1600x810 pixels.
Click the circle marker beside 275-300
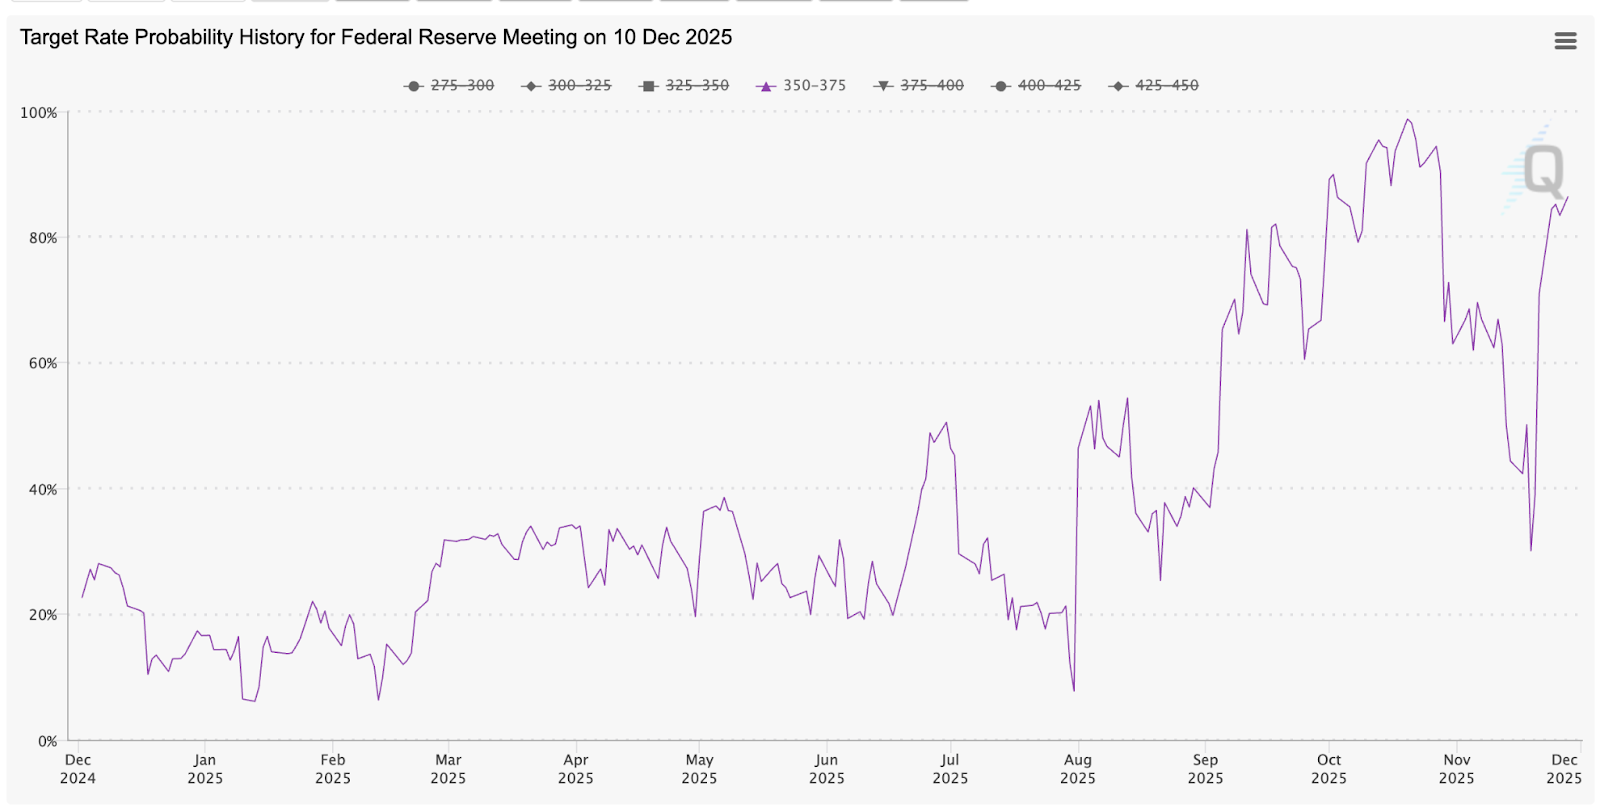(x=413, y=86)
